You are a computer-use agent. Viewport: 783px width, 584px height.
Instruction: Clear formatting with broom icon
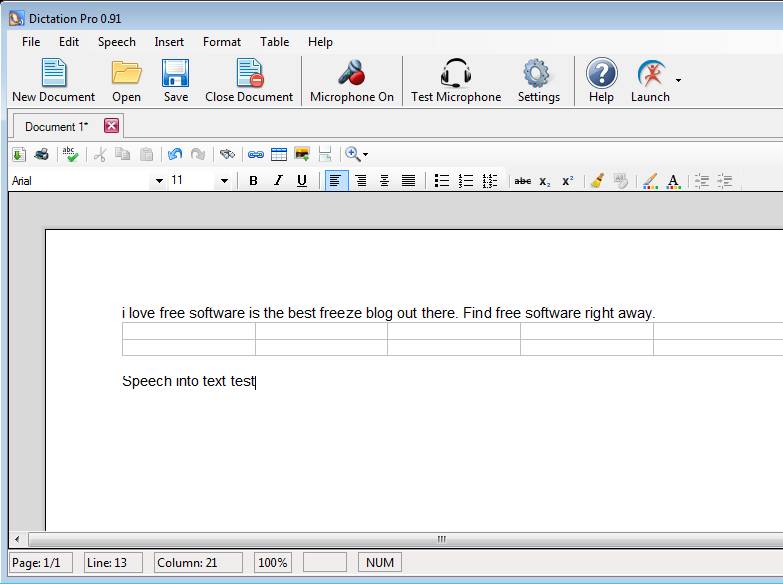[x=597, y=180]
